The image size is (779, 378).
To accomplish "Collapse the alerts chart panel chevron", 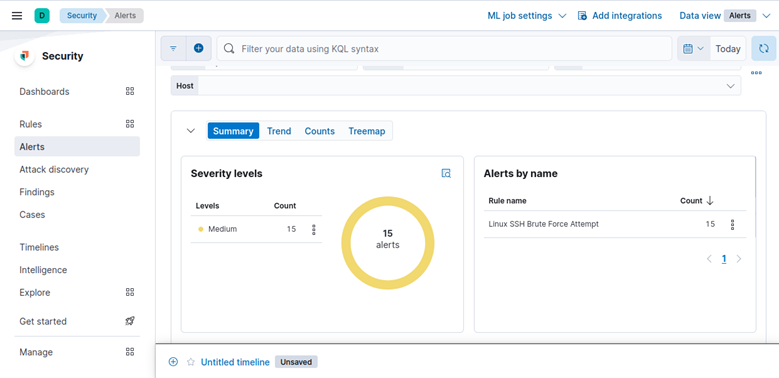I will pos(191,131).
